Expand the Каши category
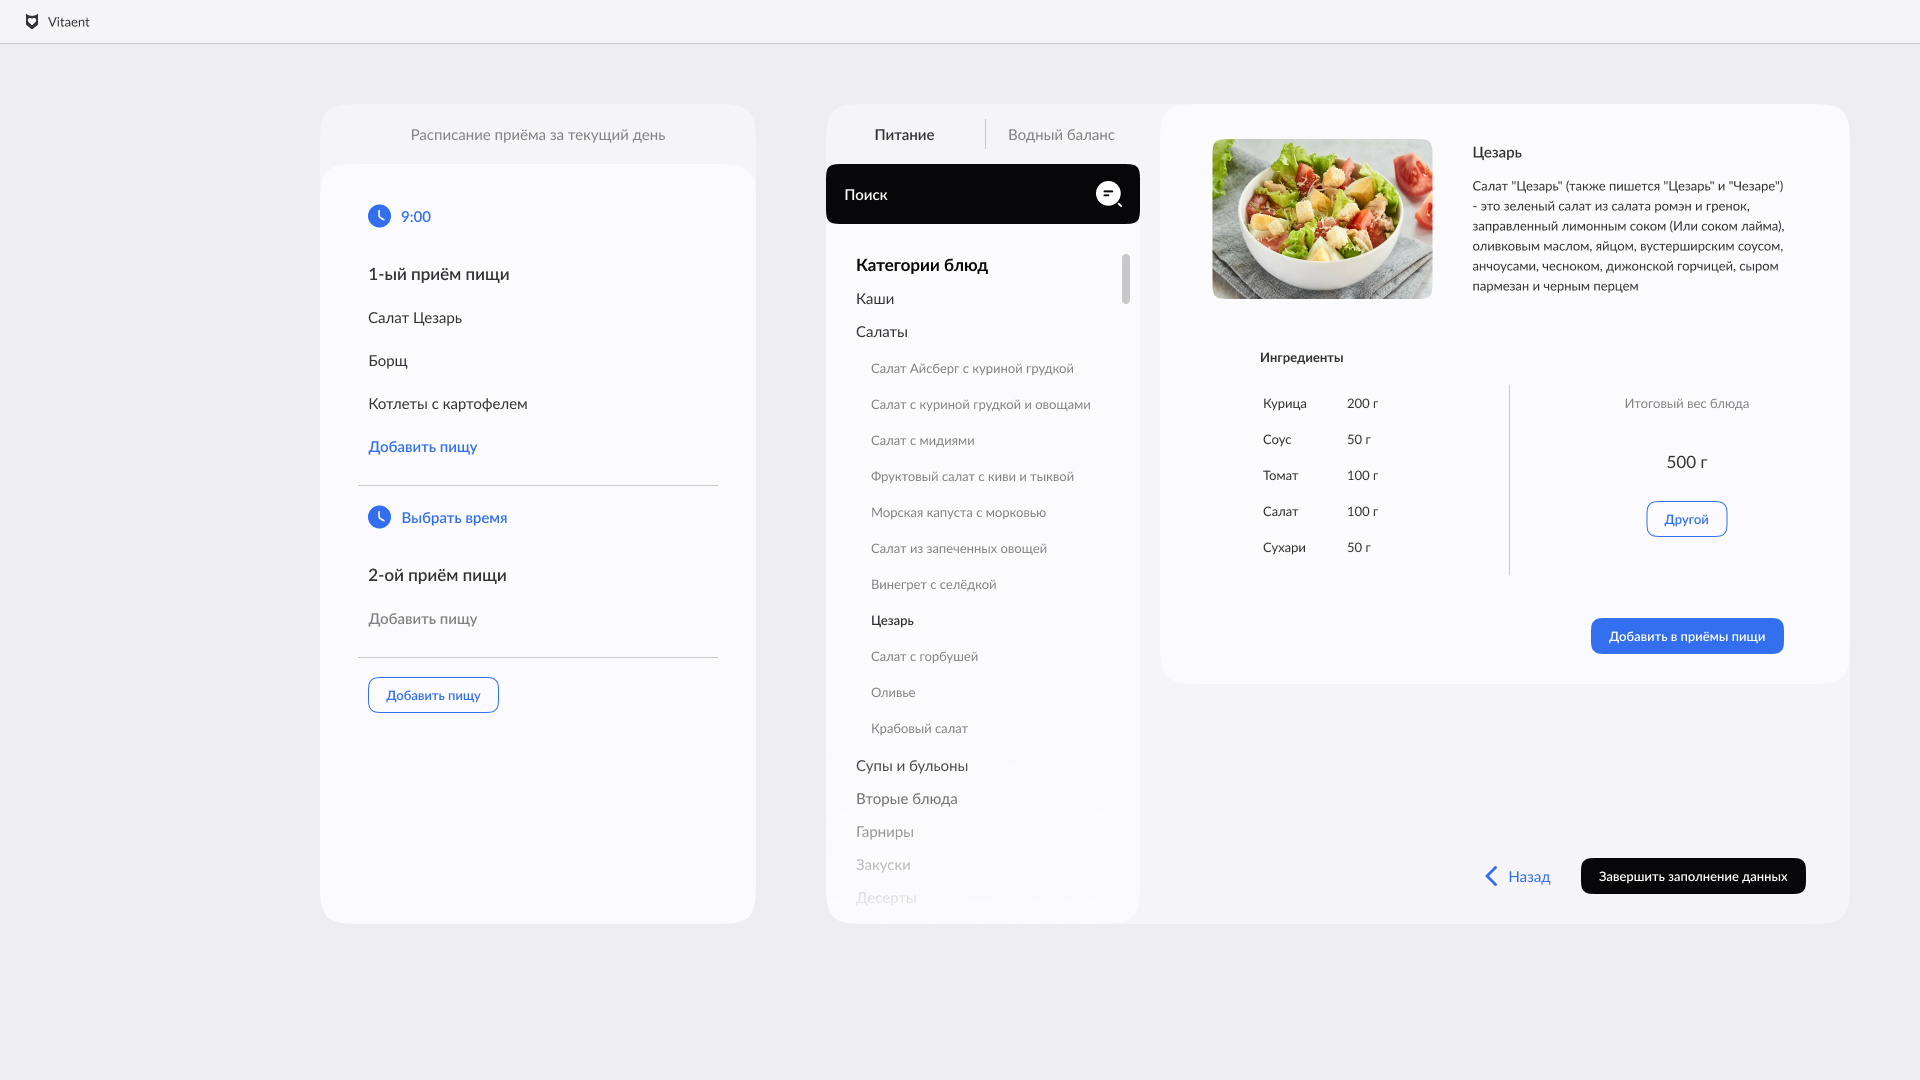Viewport: 1920px width, 1080px height. [x=875, y=299]
